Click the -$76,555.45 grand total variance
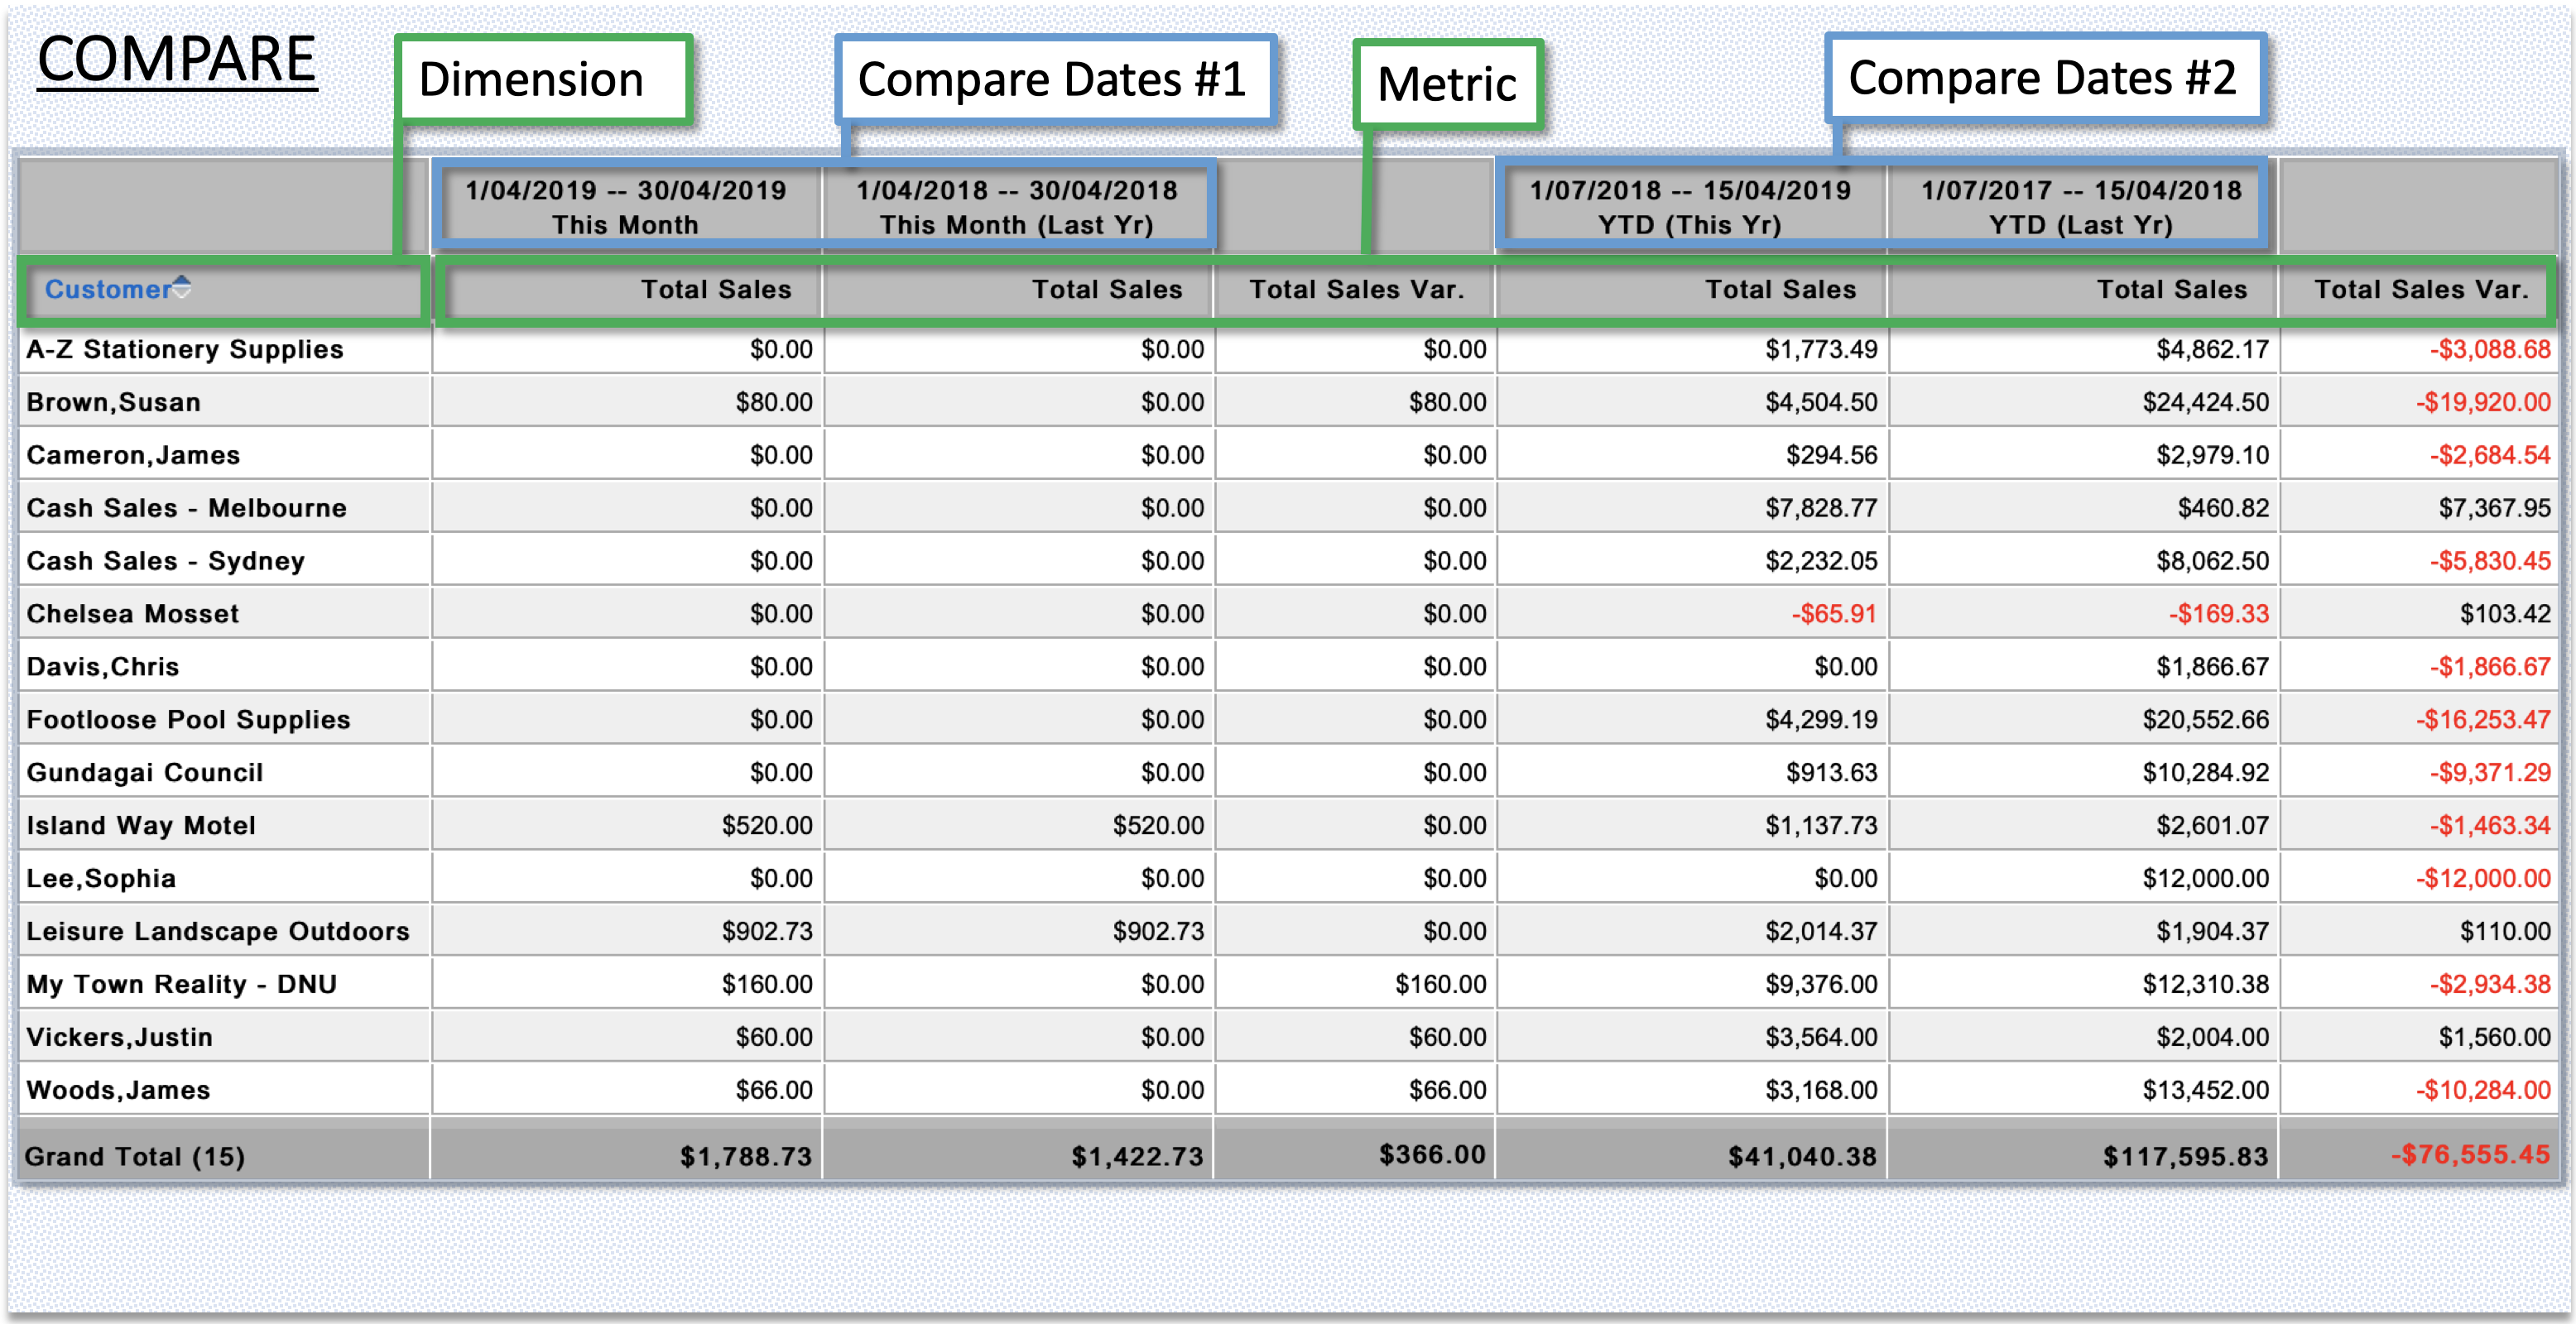This screenshot has height=1324, width=2576. 2471,1155
